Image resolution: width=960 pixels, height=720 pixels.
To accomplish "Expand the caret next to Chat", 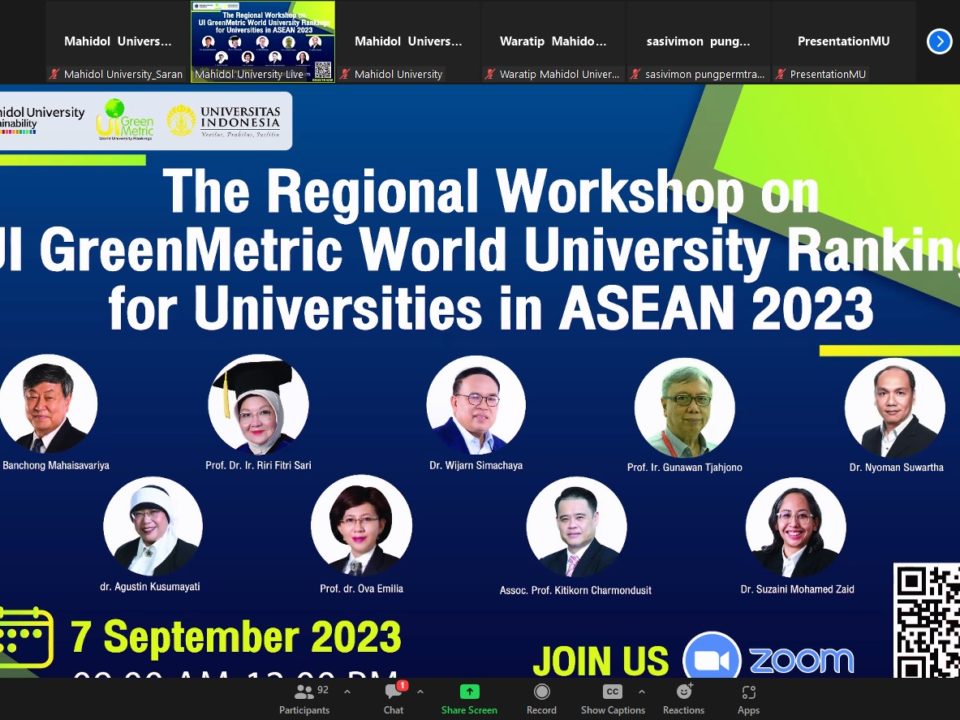I will click(420, 692).
